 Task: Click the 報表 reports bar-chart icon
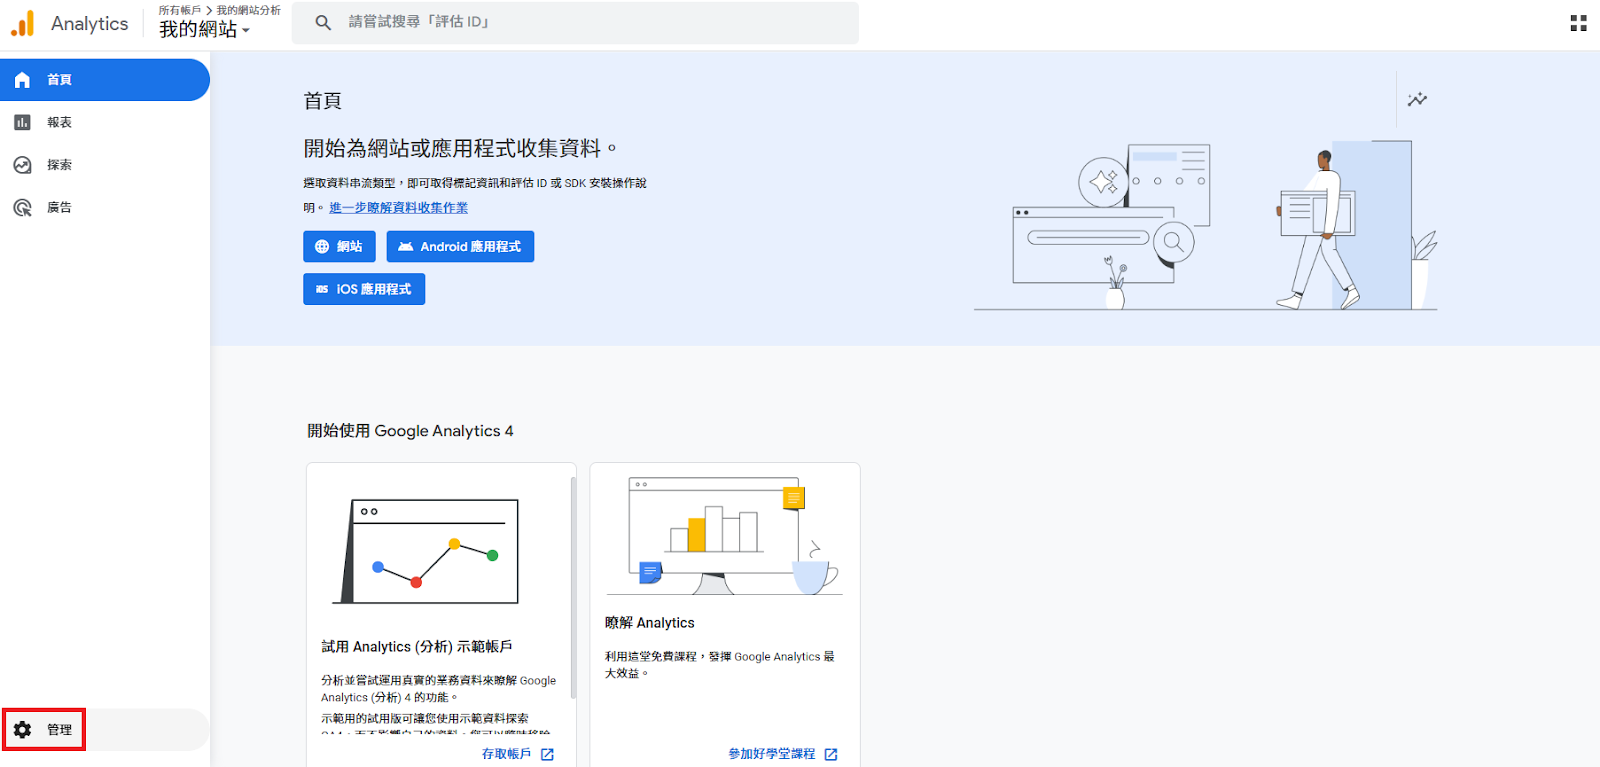[22, 122]
